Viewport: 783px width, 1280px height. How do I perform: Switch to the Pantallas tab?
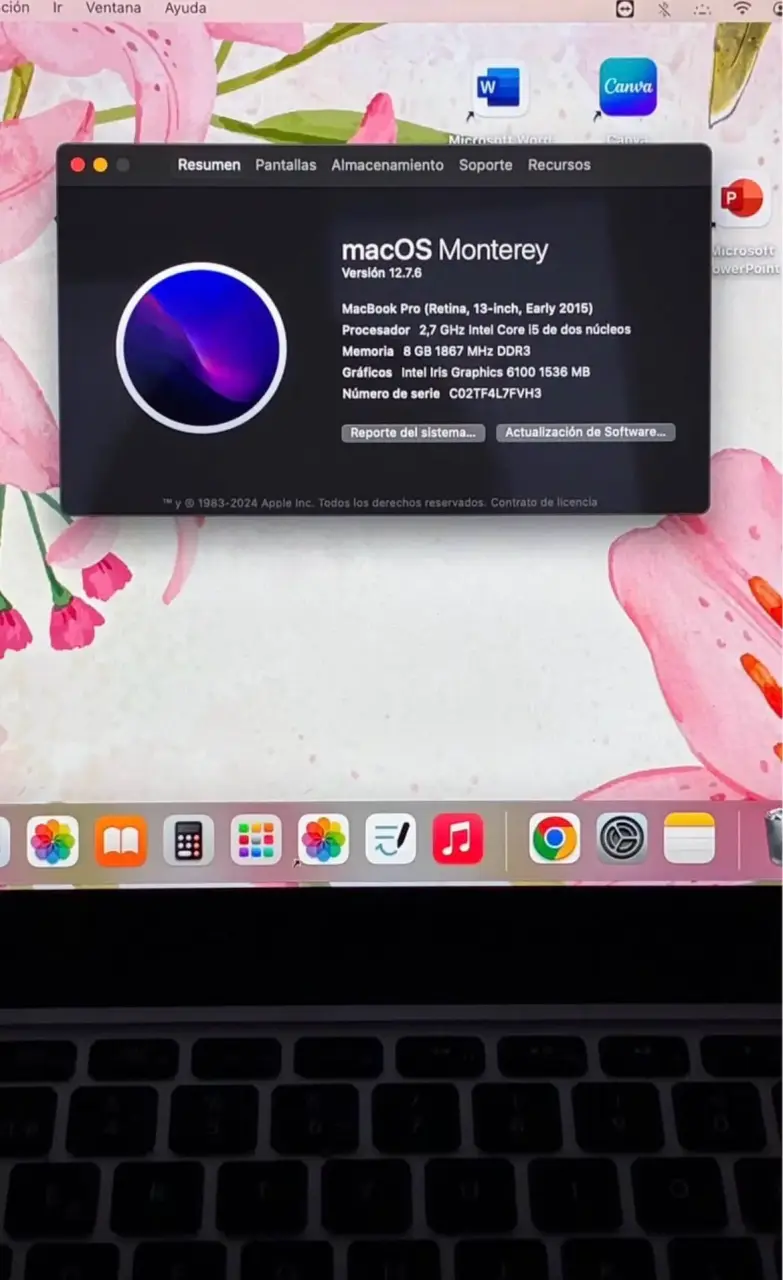286,165
